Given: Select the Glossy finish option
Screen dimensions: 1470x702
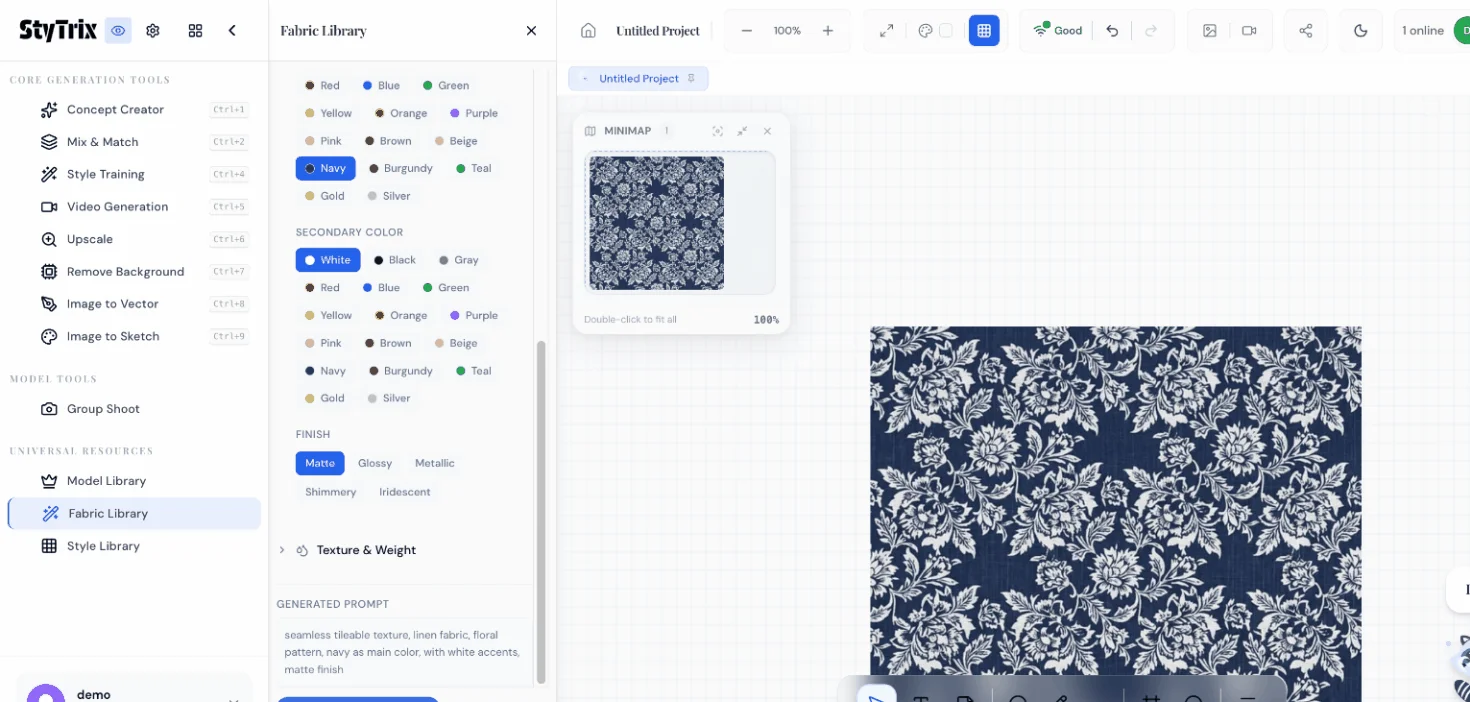Looking at the screenshot, I should [x=375, y=463].
